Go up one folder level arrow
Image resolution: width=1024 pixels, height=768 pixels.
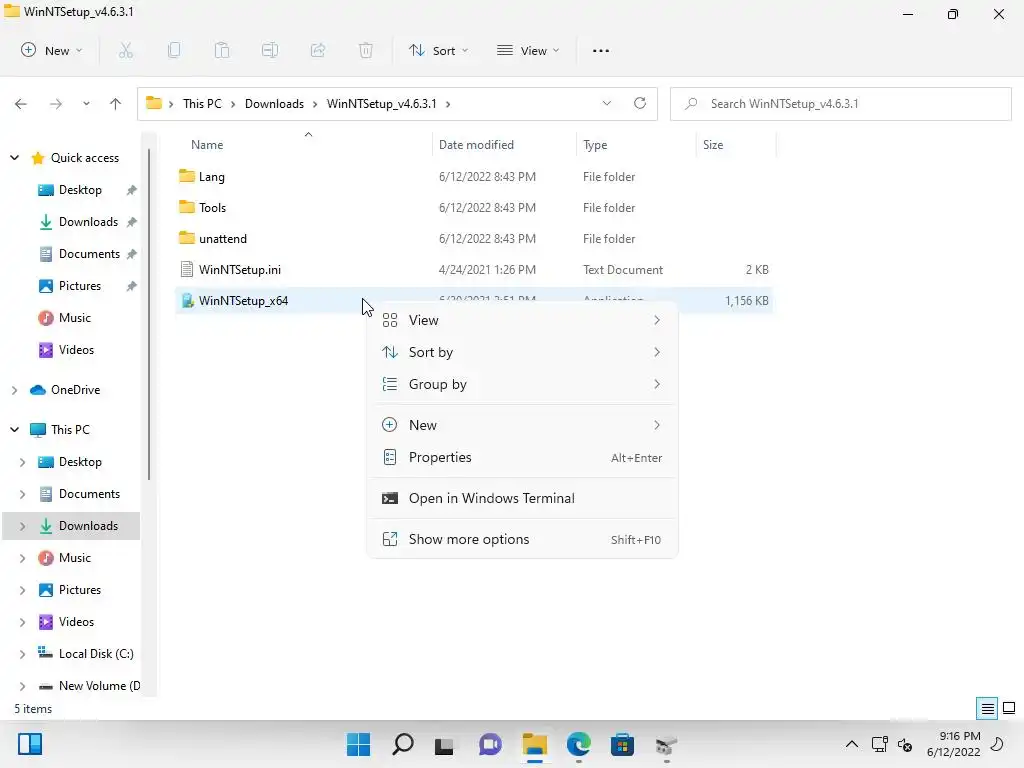click(116, 104)
